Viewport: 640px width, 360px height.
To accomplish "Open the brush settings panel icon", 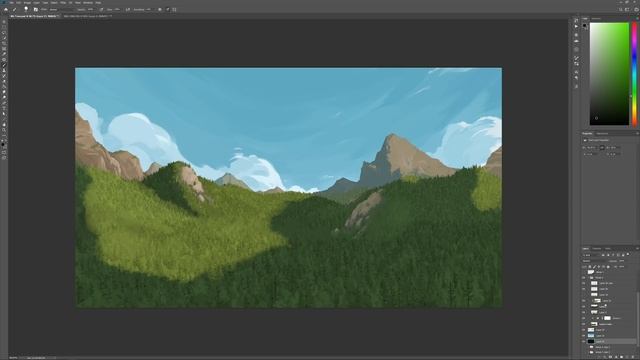I will coord(36,9).
